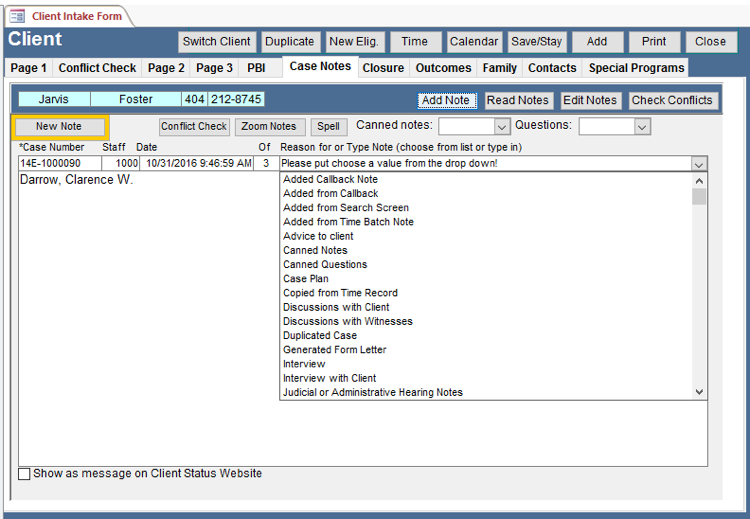Click the Check Conflicts button
This screenshot has height=519, width=750.
pyautogui.click(x=671, y=100)
